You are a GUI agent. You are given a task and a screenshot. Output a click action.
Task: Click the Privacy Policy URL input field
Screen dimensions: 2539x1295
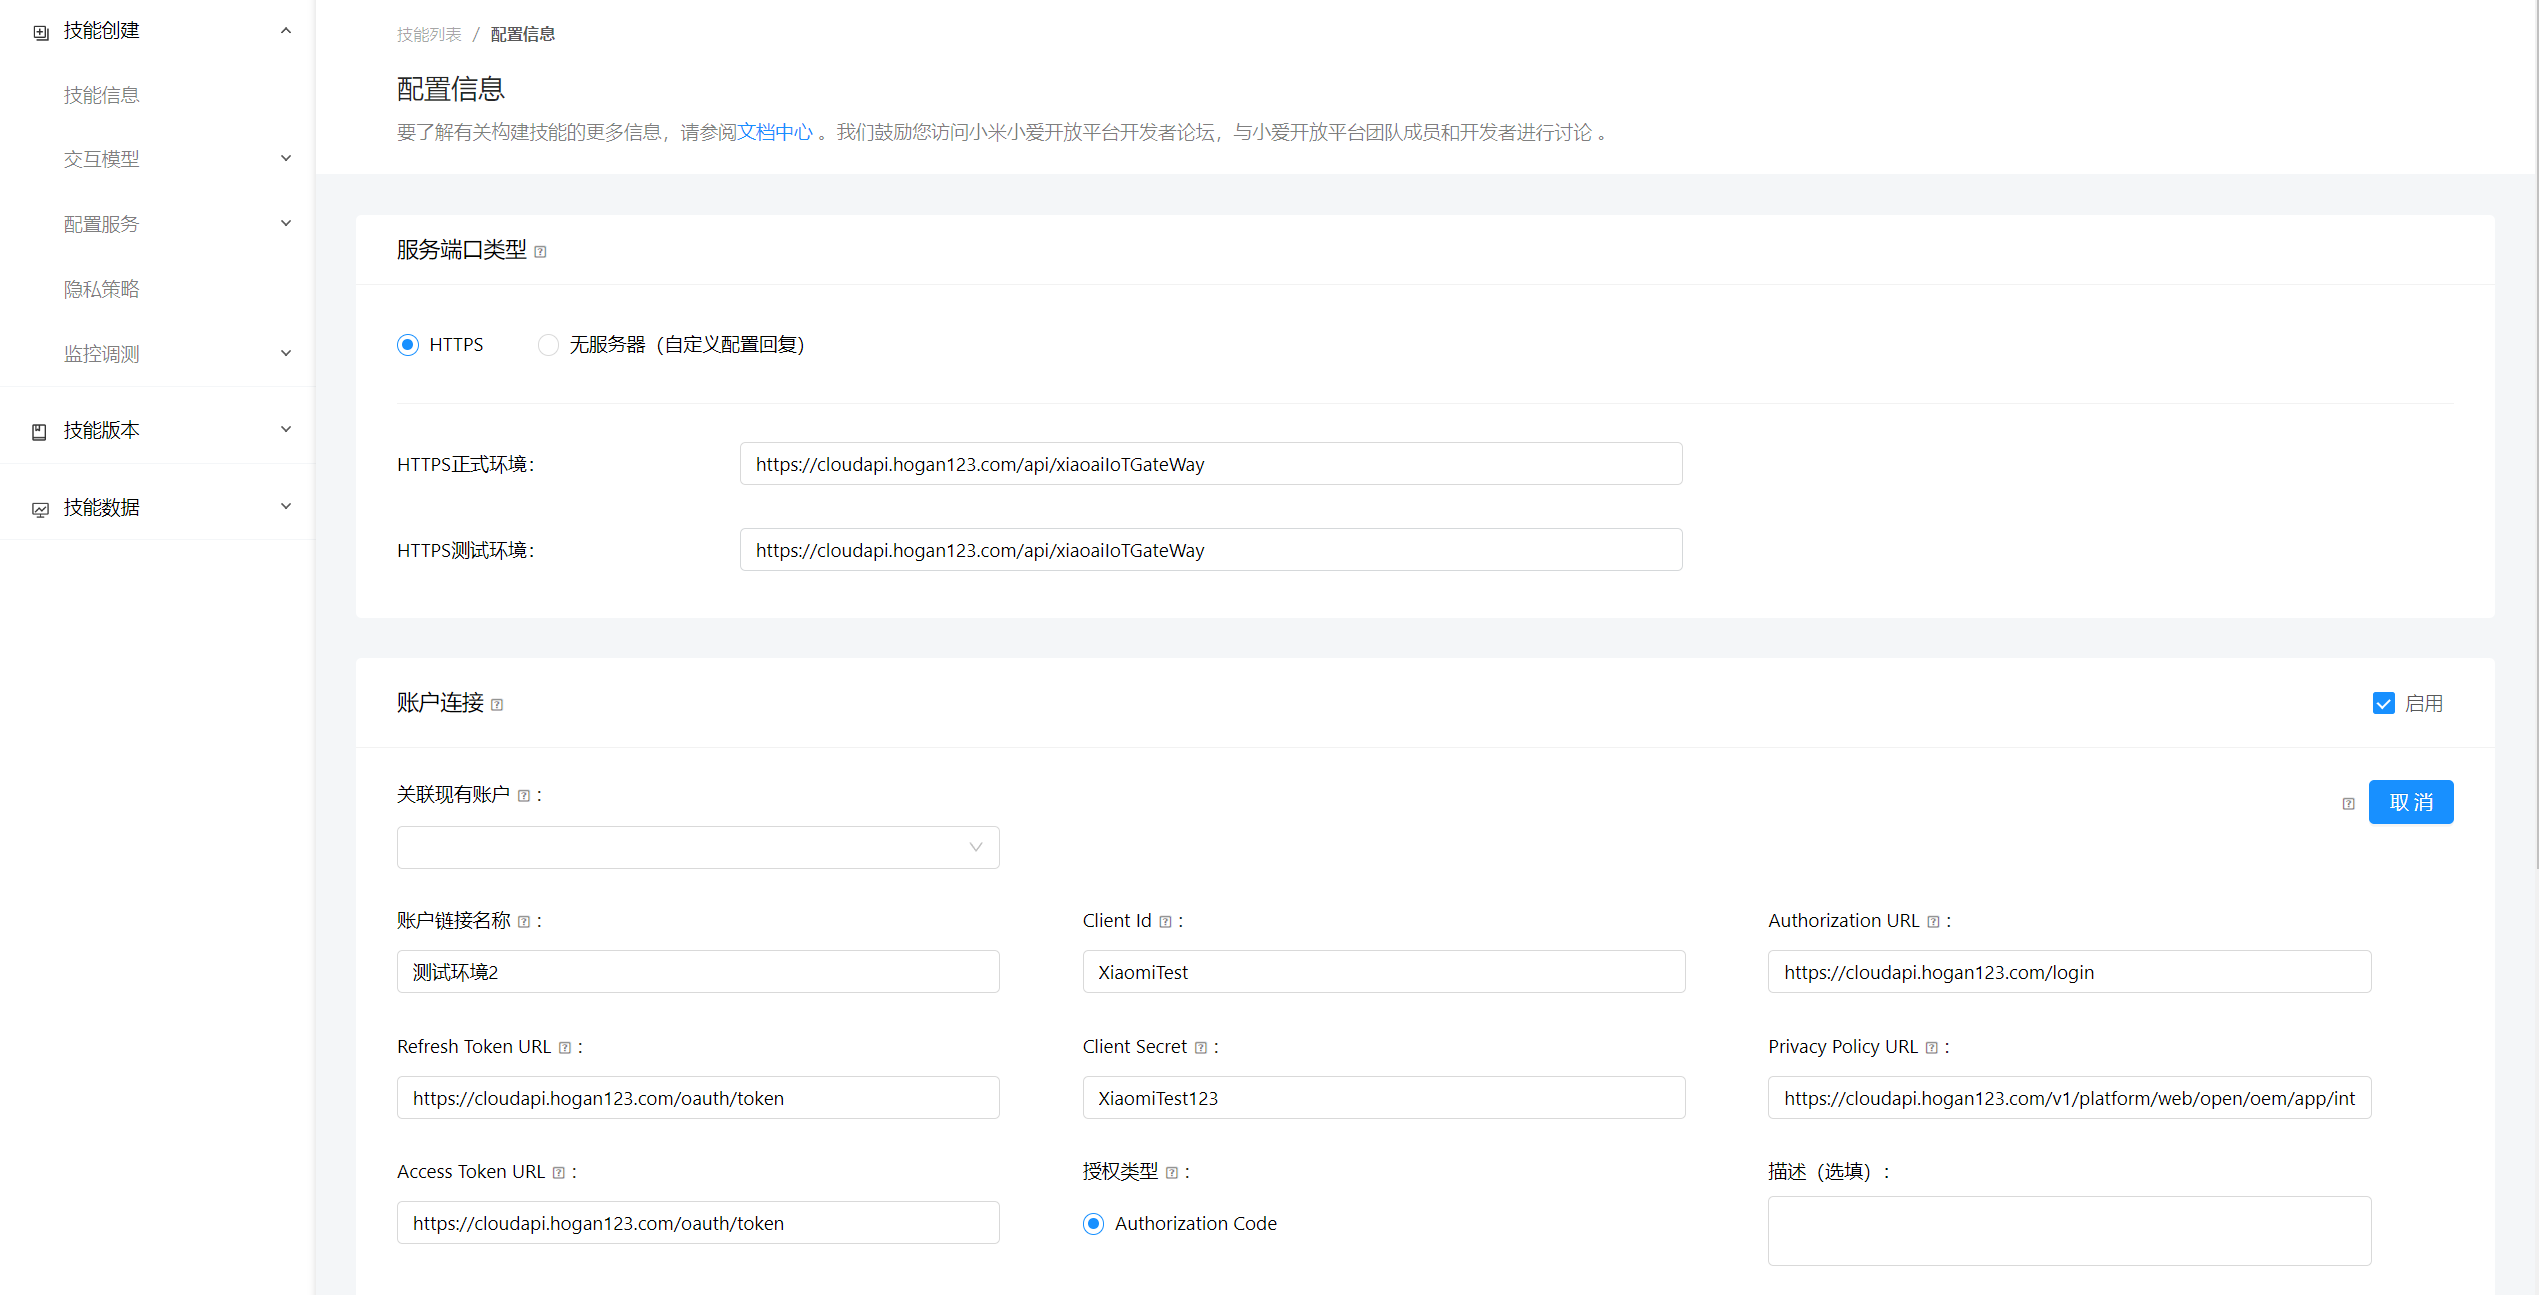click(x=2070, y=1098)
